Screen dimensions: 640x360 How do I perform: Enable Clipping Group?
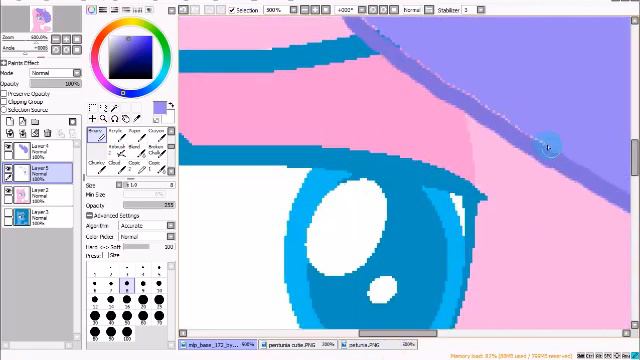[x=4, y=102]
